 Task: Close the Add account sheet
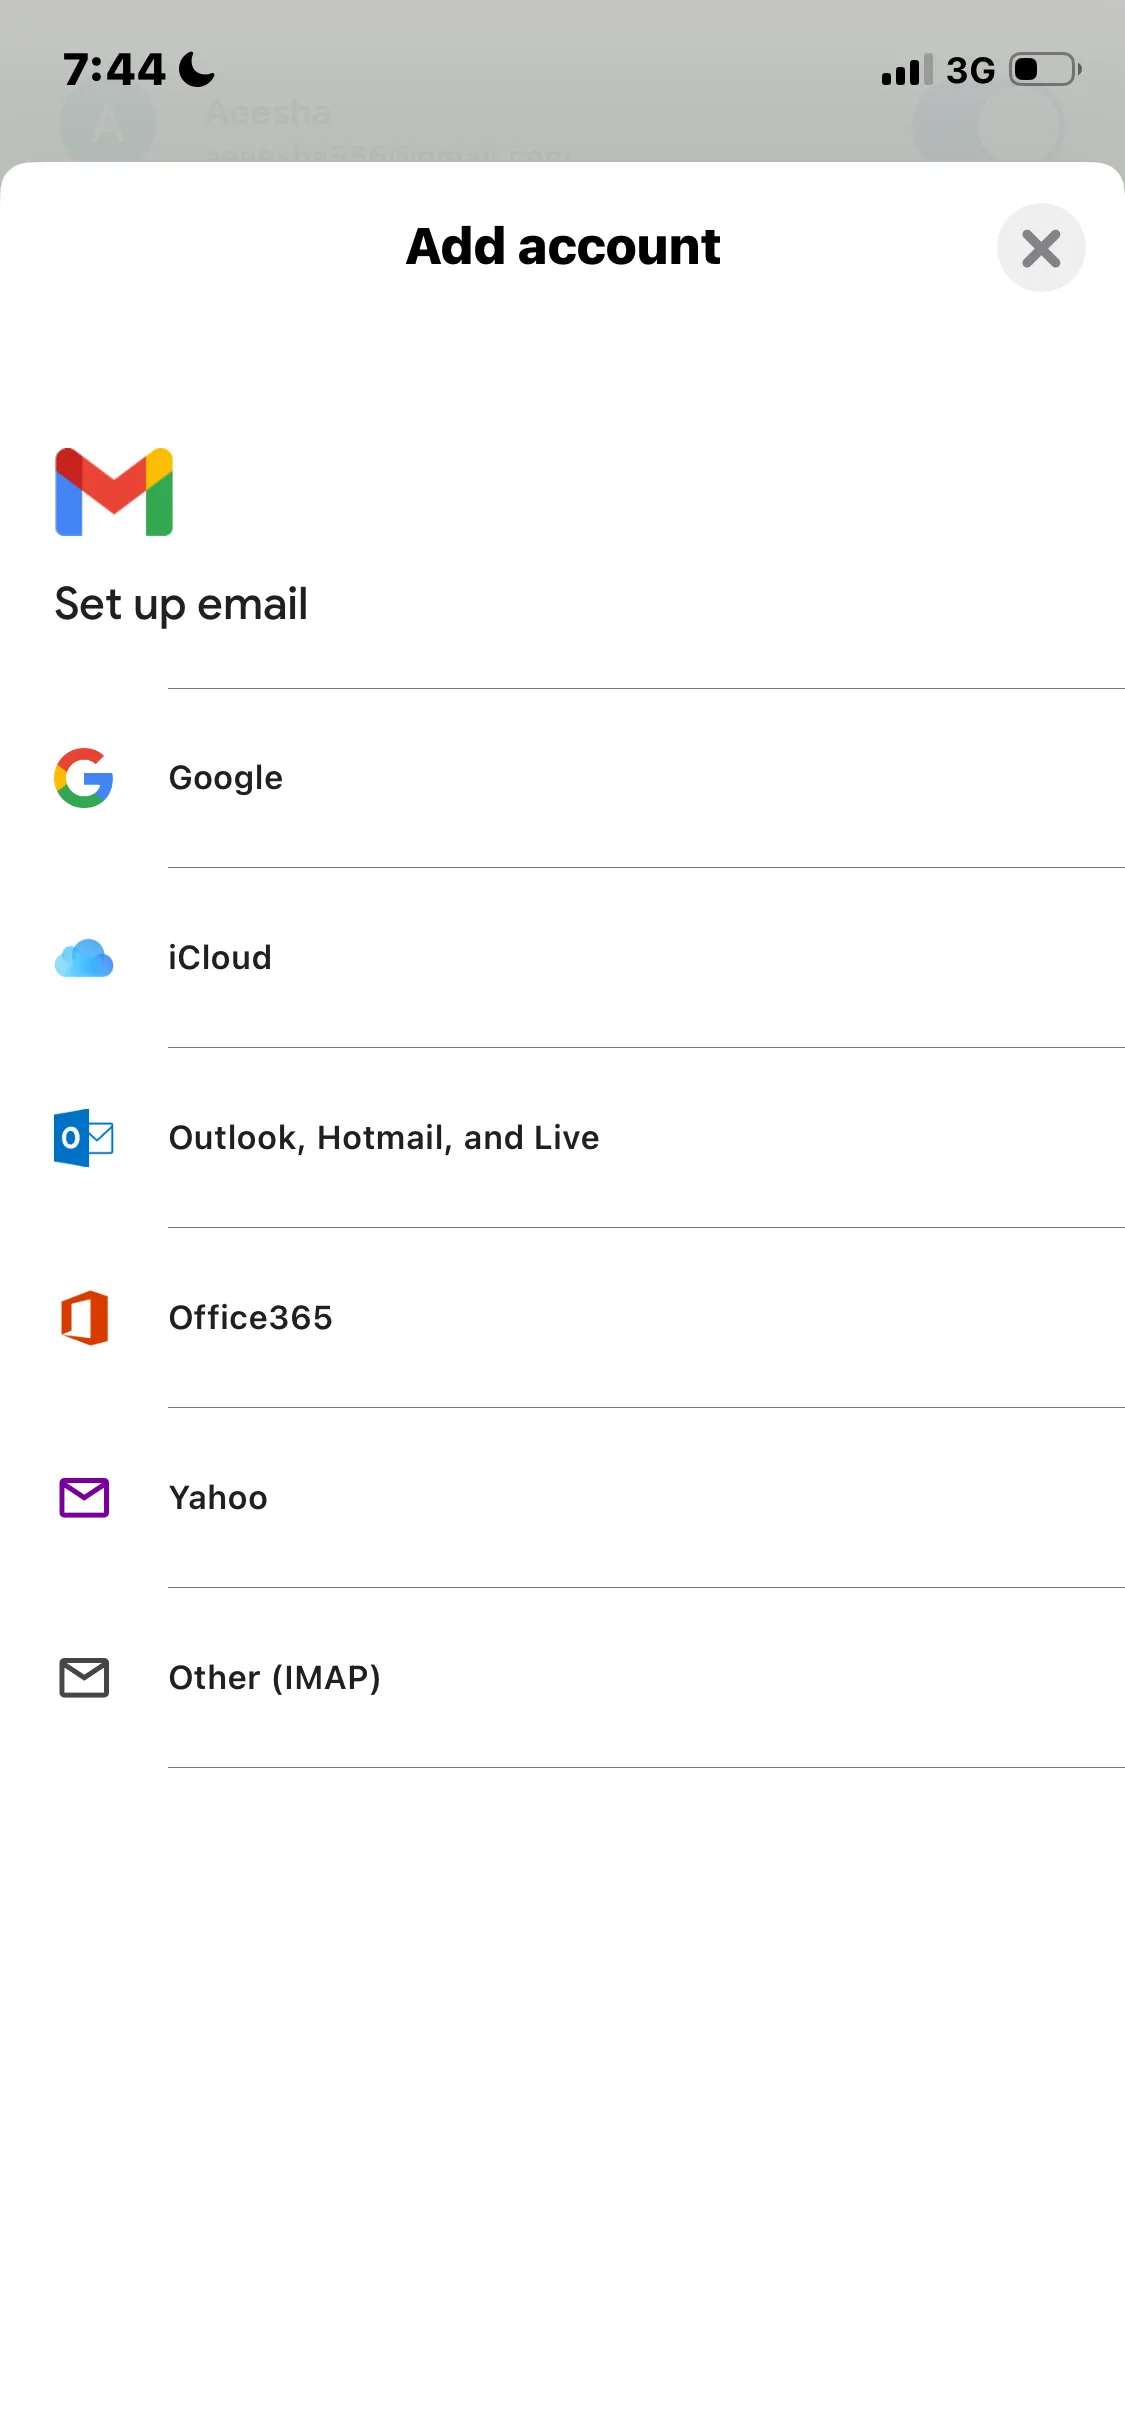pyautogui.click(x=1041, y=248)
